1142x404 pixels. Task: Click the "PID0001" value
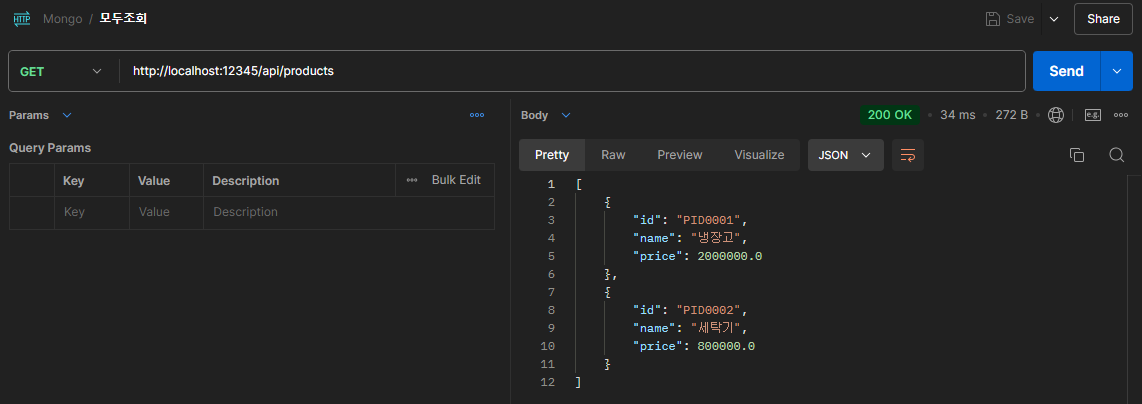click(709, 220)
